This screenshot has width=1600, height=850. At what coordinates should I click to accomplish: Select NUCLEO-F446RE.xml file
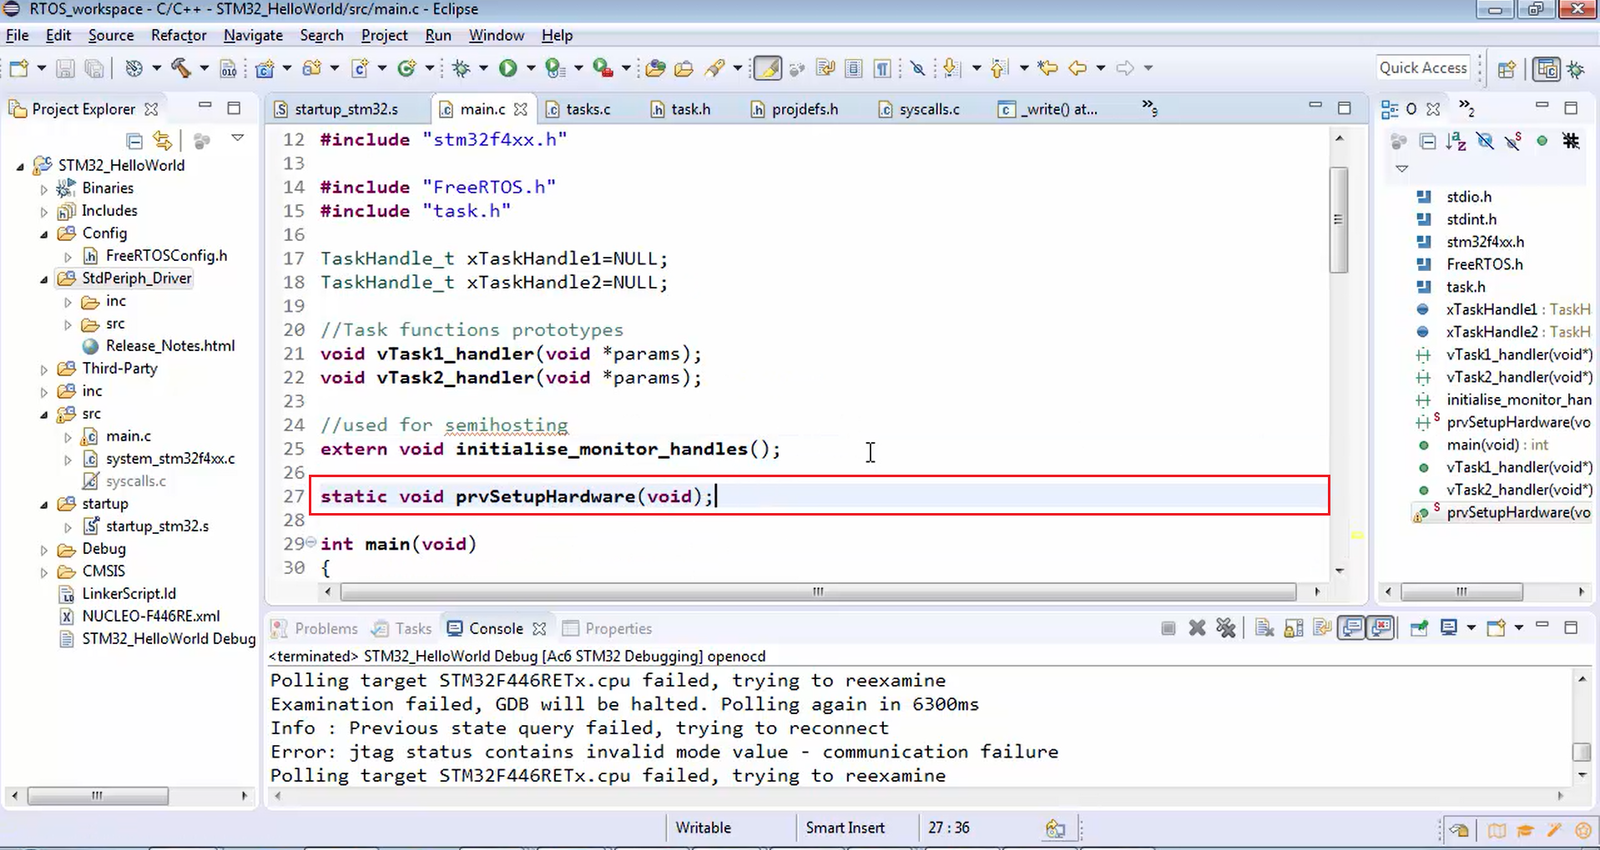(151, 616)
